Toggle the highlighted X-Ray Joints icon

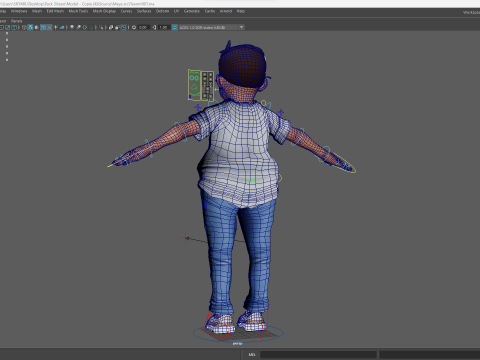click(123, 27)
